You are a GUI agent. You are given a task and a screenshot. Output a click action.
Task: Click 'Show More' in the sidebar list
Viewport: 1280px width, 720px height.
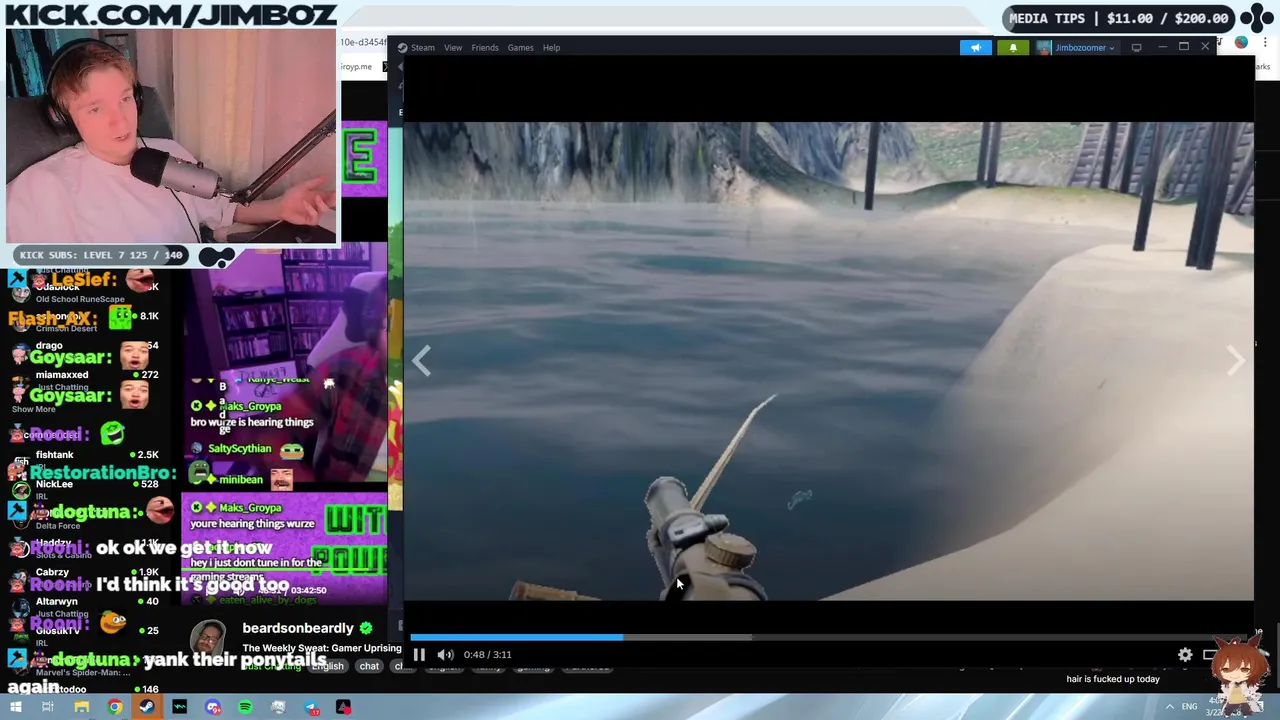(33, 409)
